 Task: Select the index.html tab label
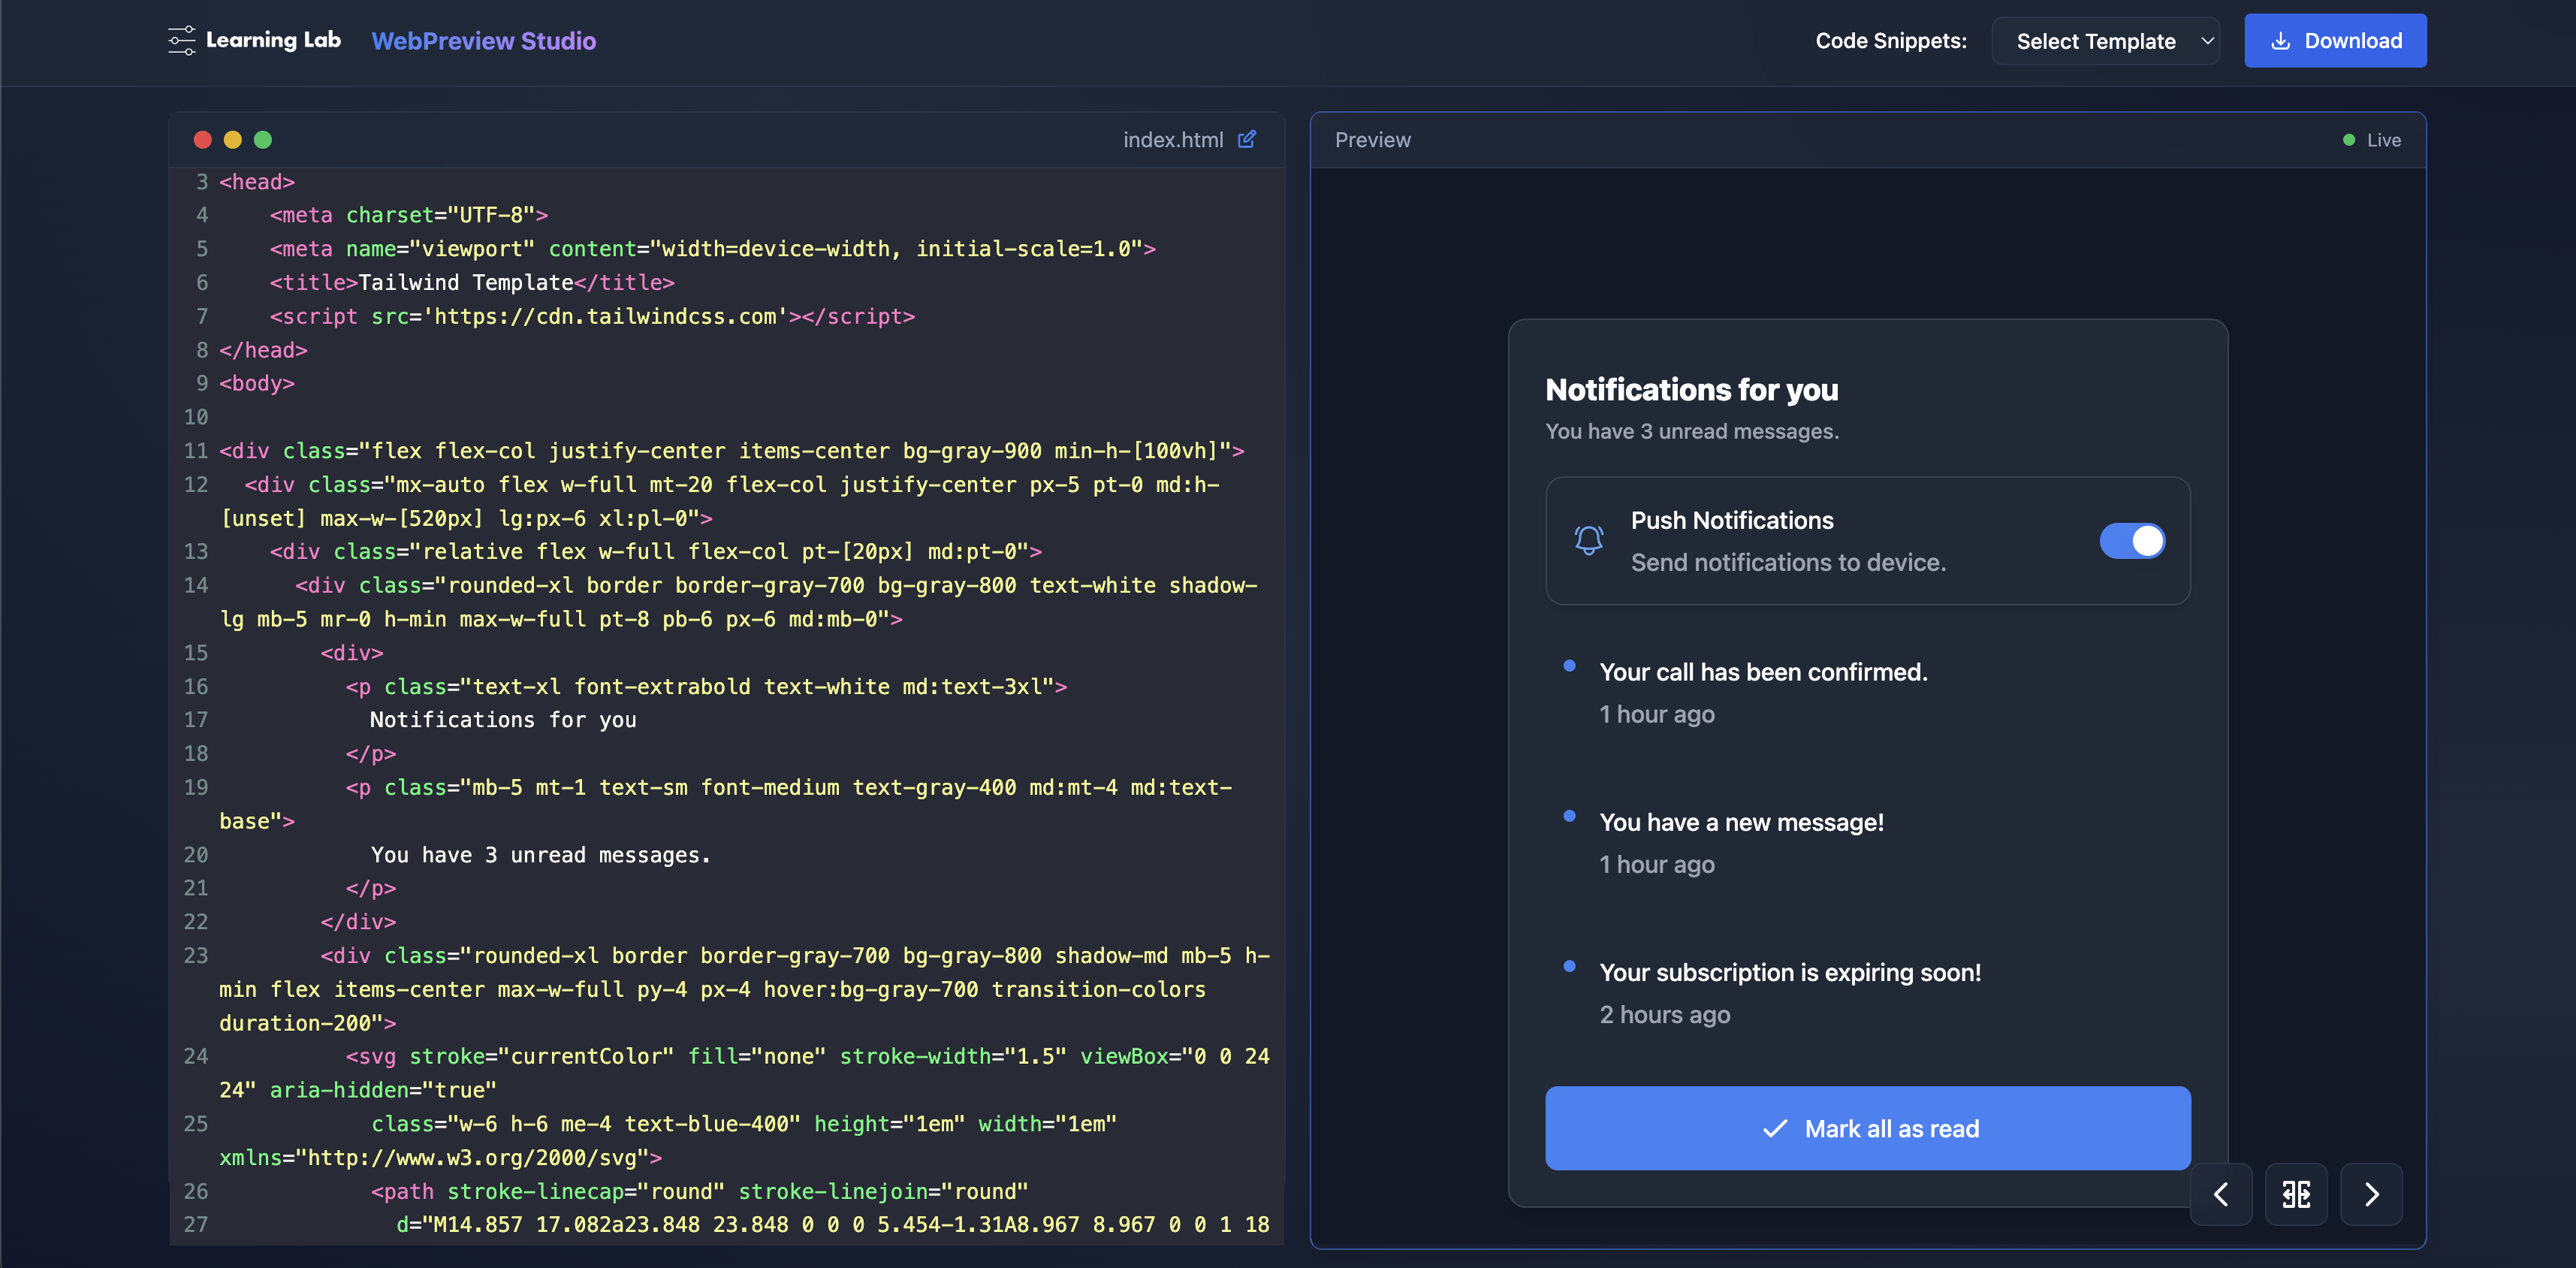pos(1172,139)
